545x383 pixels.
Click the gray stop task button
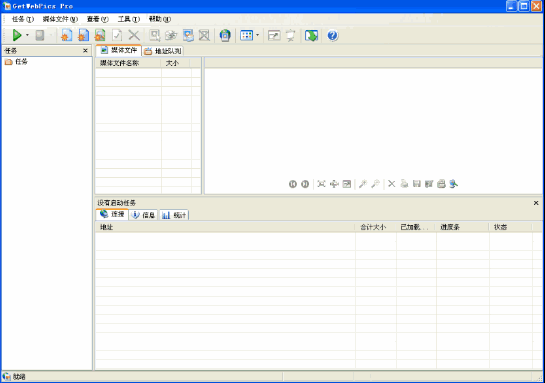(x=40, y=35)
